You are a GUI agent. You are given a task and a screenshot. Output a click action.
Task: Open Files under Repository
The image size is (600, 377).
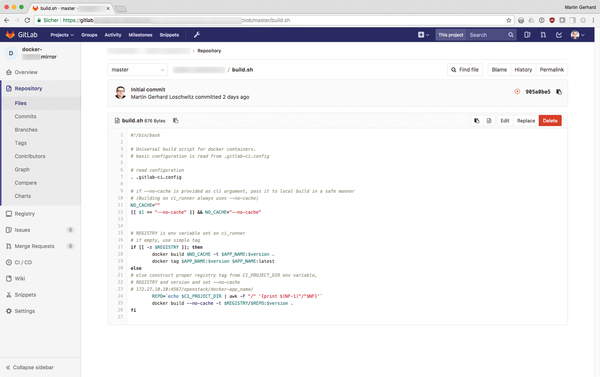click(21, 103)
